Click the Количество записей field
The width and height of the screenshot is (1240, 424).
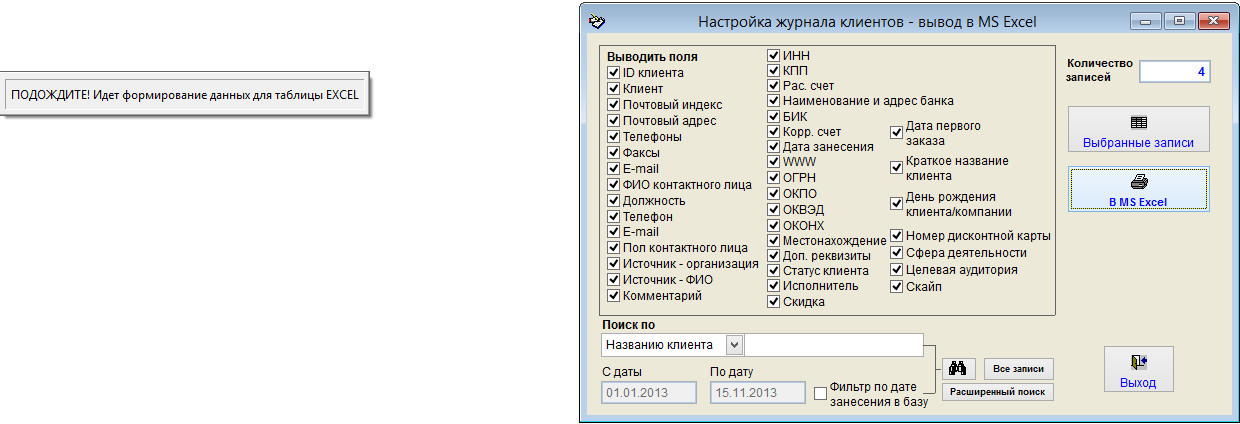[x=1174, y=72]
